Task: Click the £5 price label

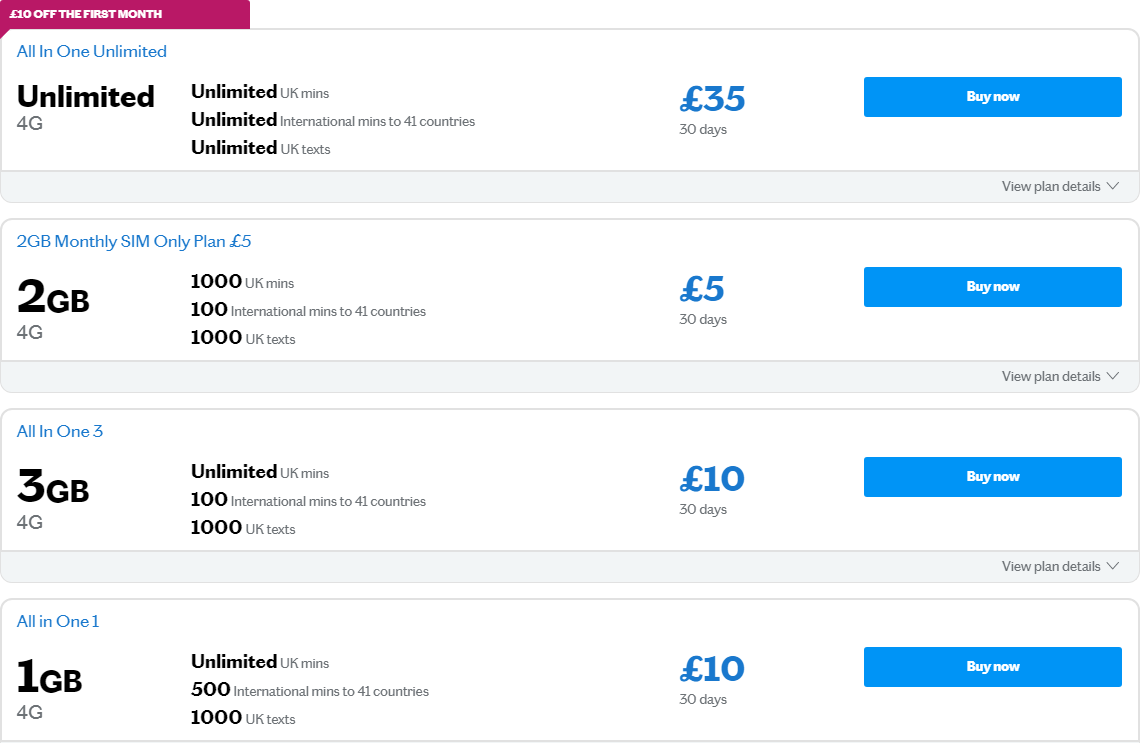Action: [x=702, y=289]
